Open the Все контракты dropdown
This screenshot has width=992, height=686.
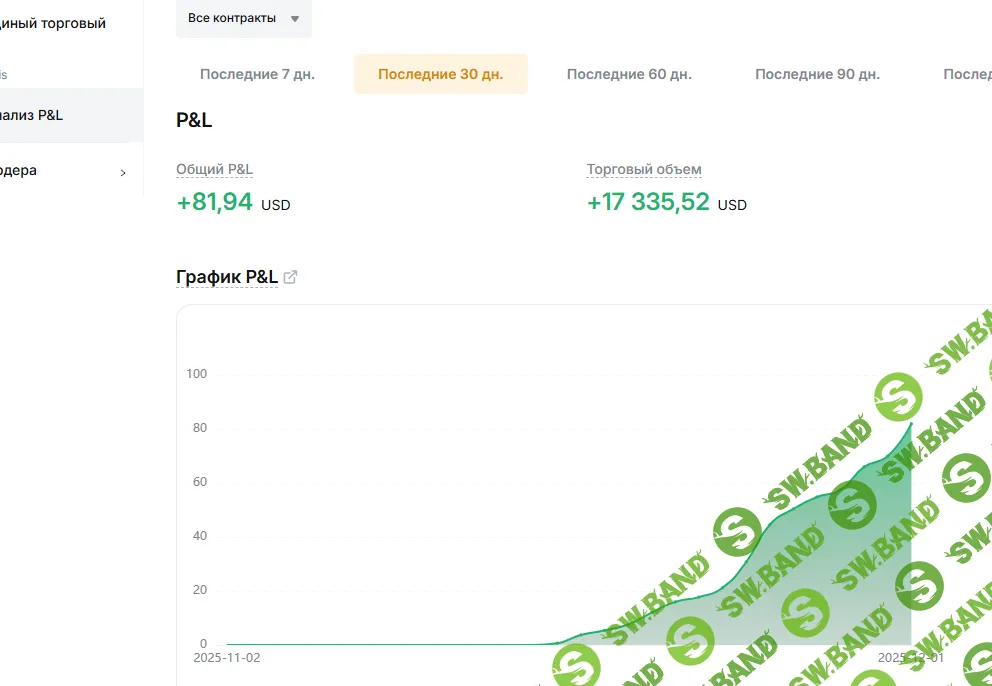point(244,18)
